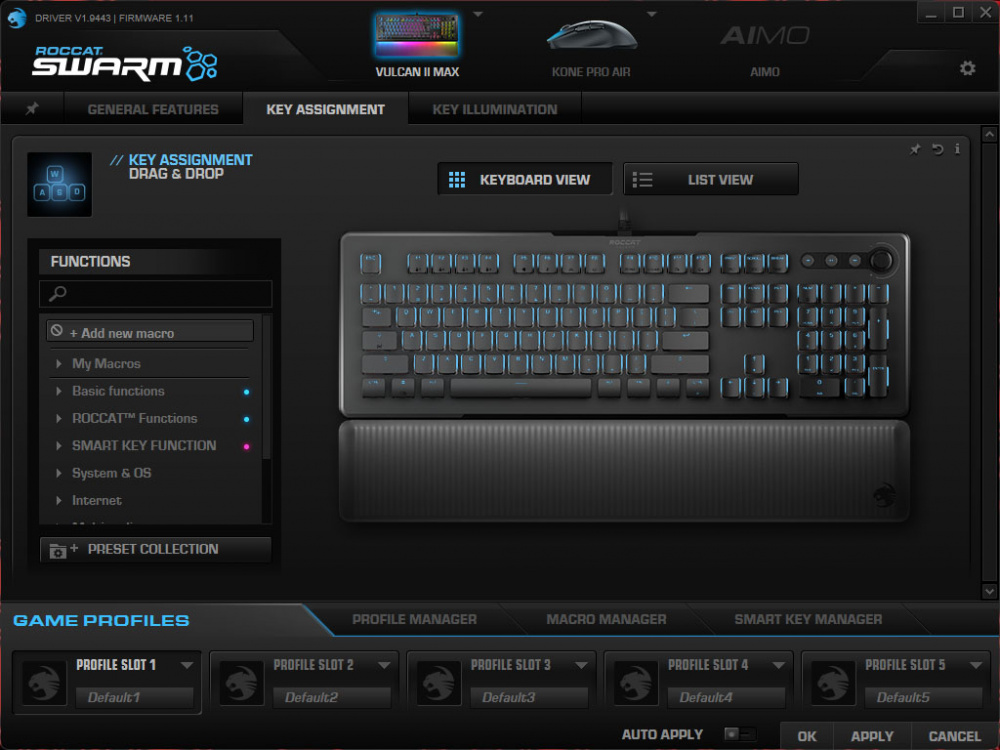
Task: Open the info icon in panel
Action: tap(957, 149)
